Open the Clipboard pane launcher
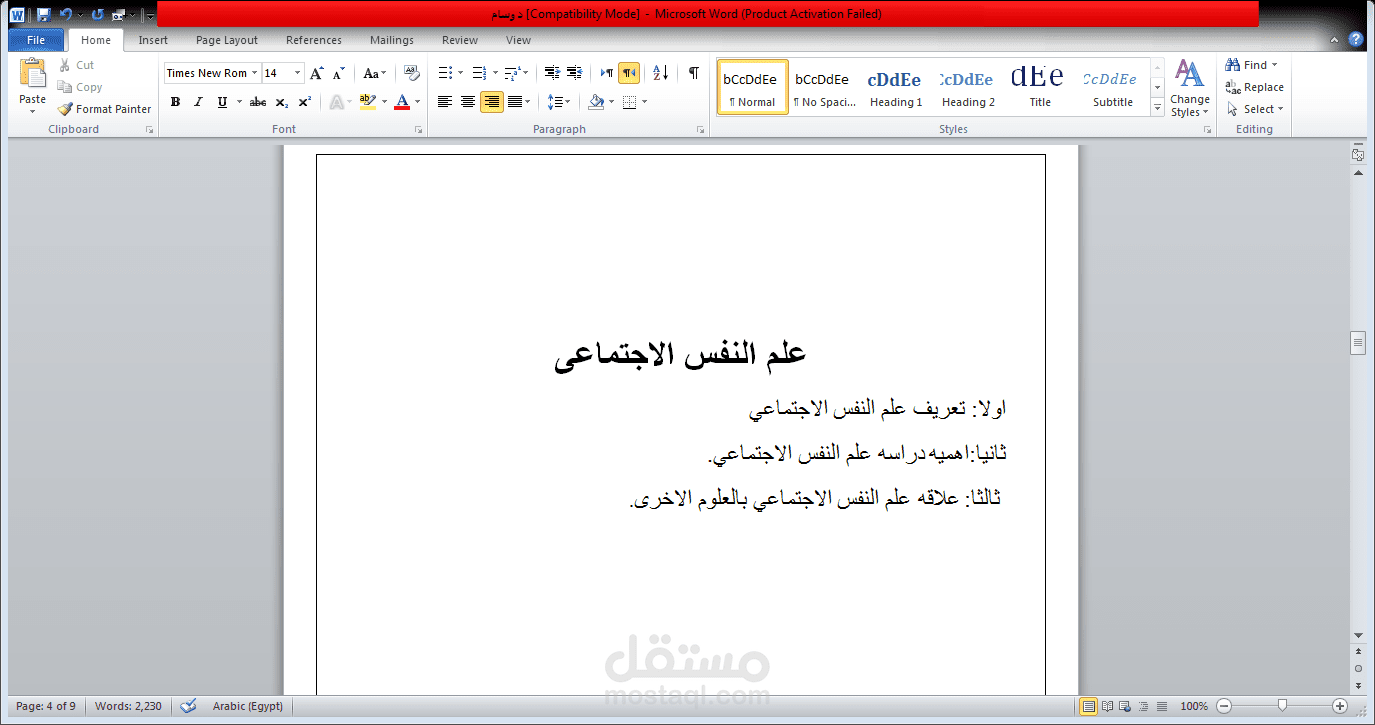Viewport: 1375px width, 725px height. (150, 130)
